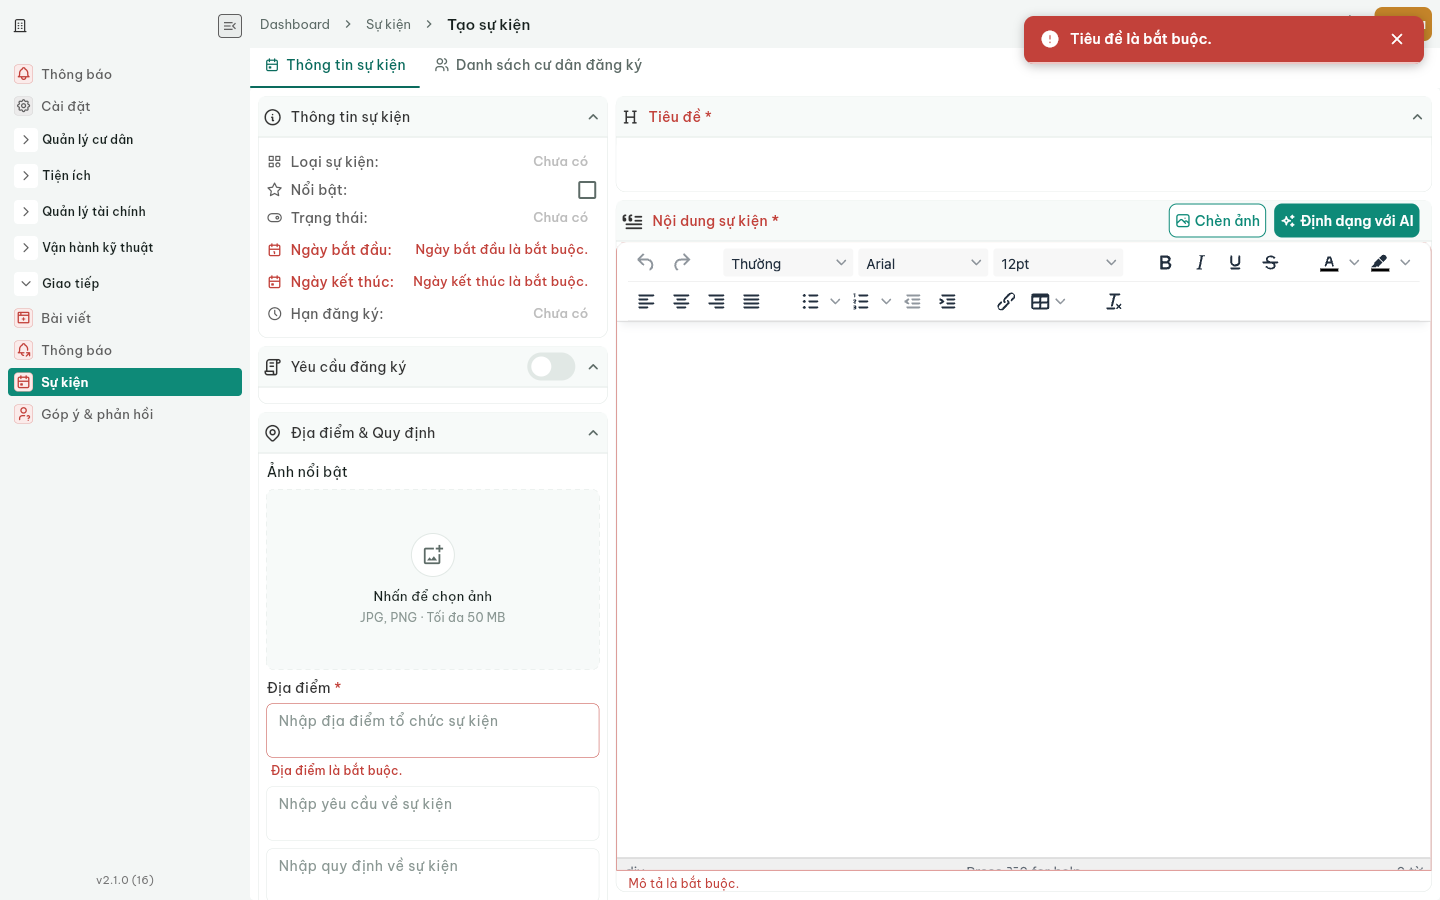The image size is (1440, 900).
Task: Collapse the sidebar with toggle icon
Action: (230, 26)
